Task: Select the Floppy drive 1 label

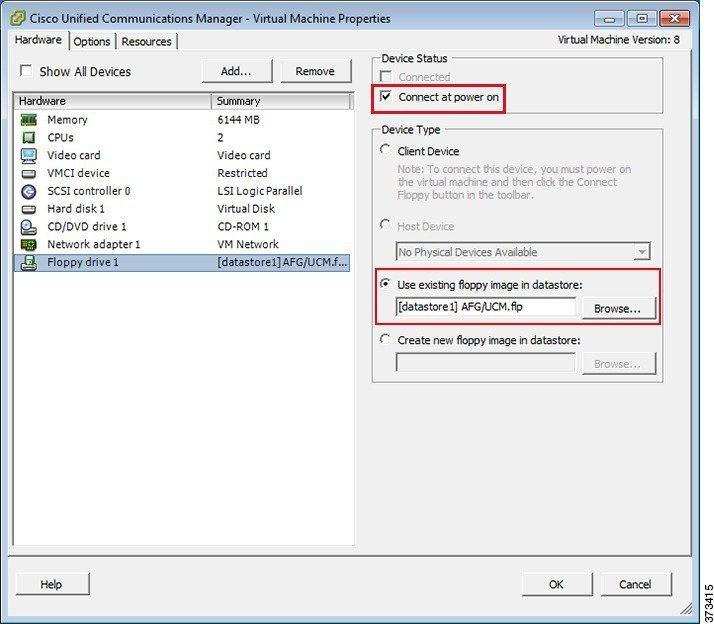Action: click(83, 263)
